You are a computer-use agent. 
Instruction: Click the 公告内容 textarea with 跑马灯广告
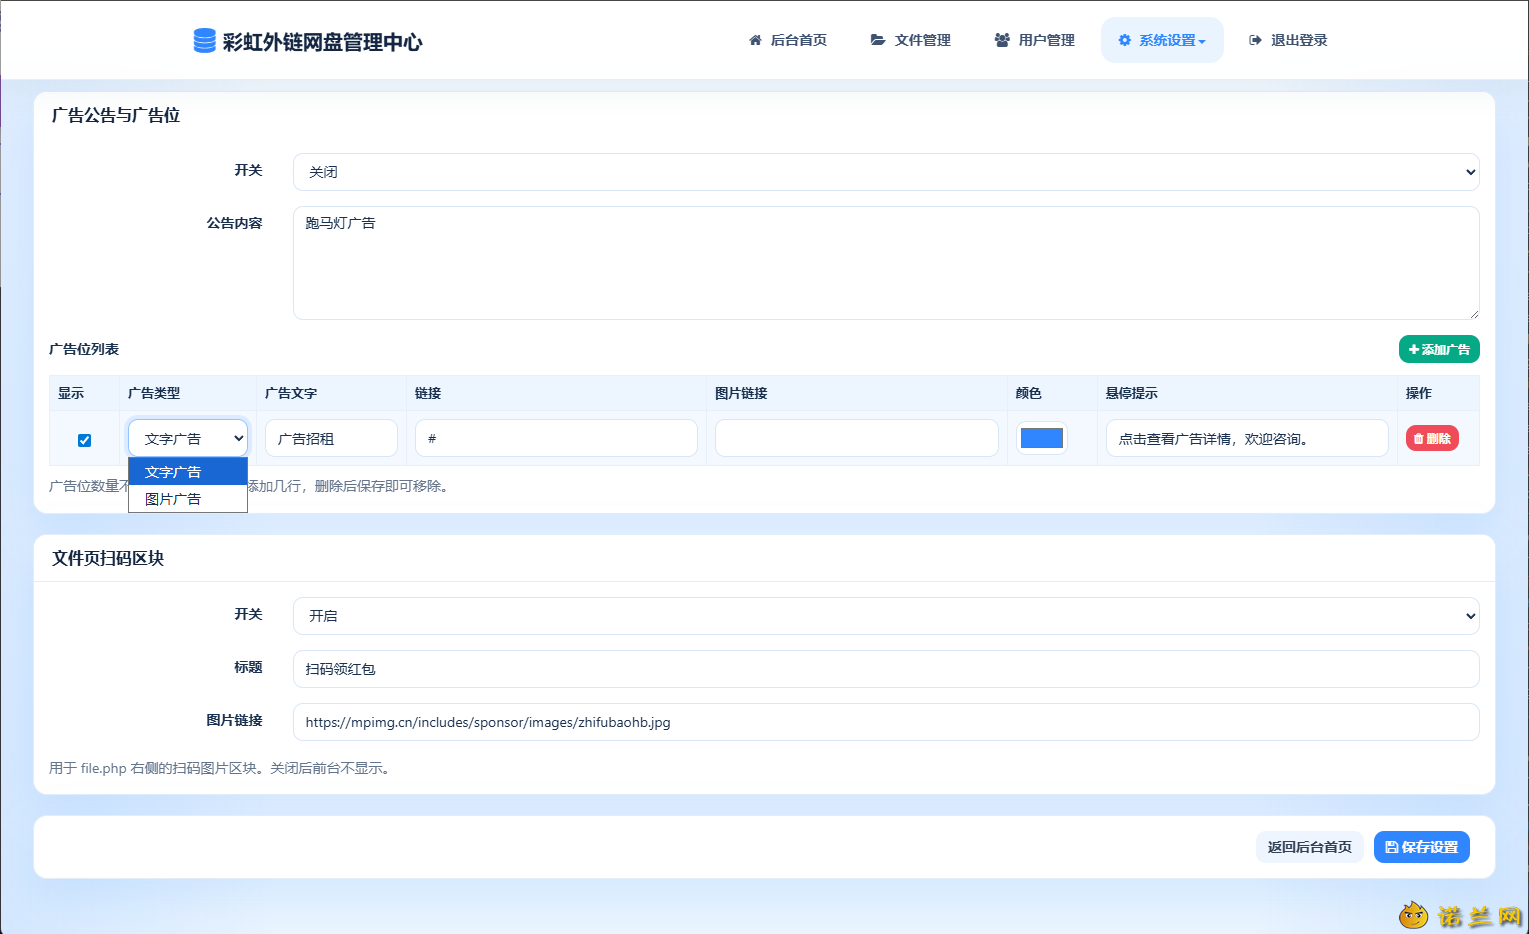pyautogui.click(x=886, y=263)
